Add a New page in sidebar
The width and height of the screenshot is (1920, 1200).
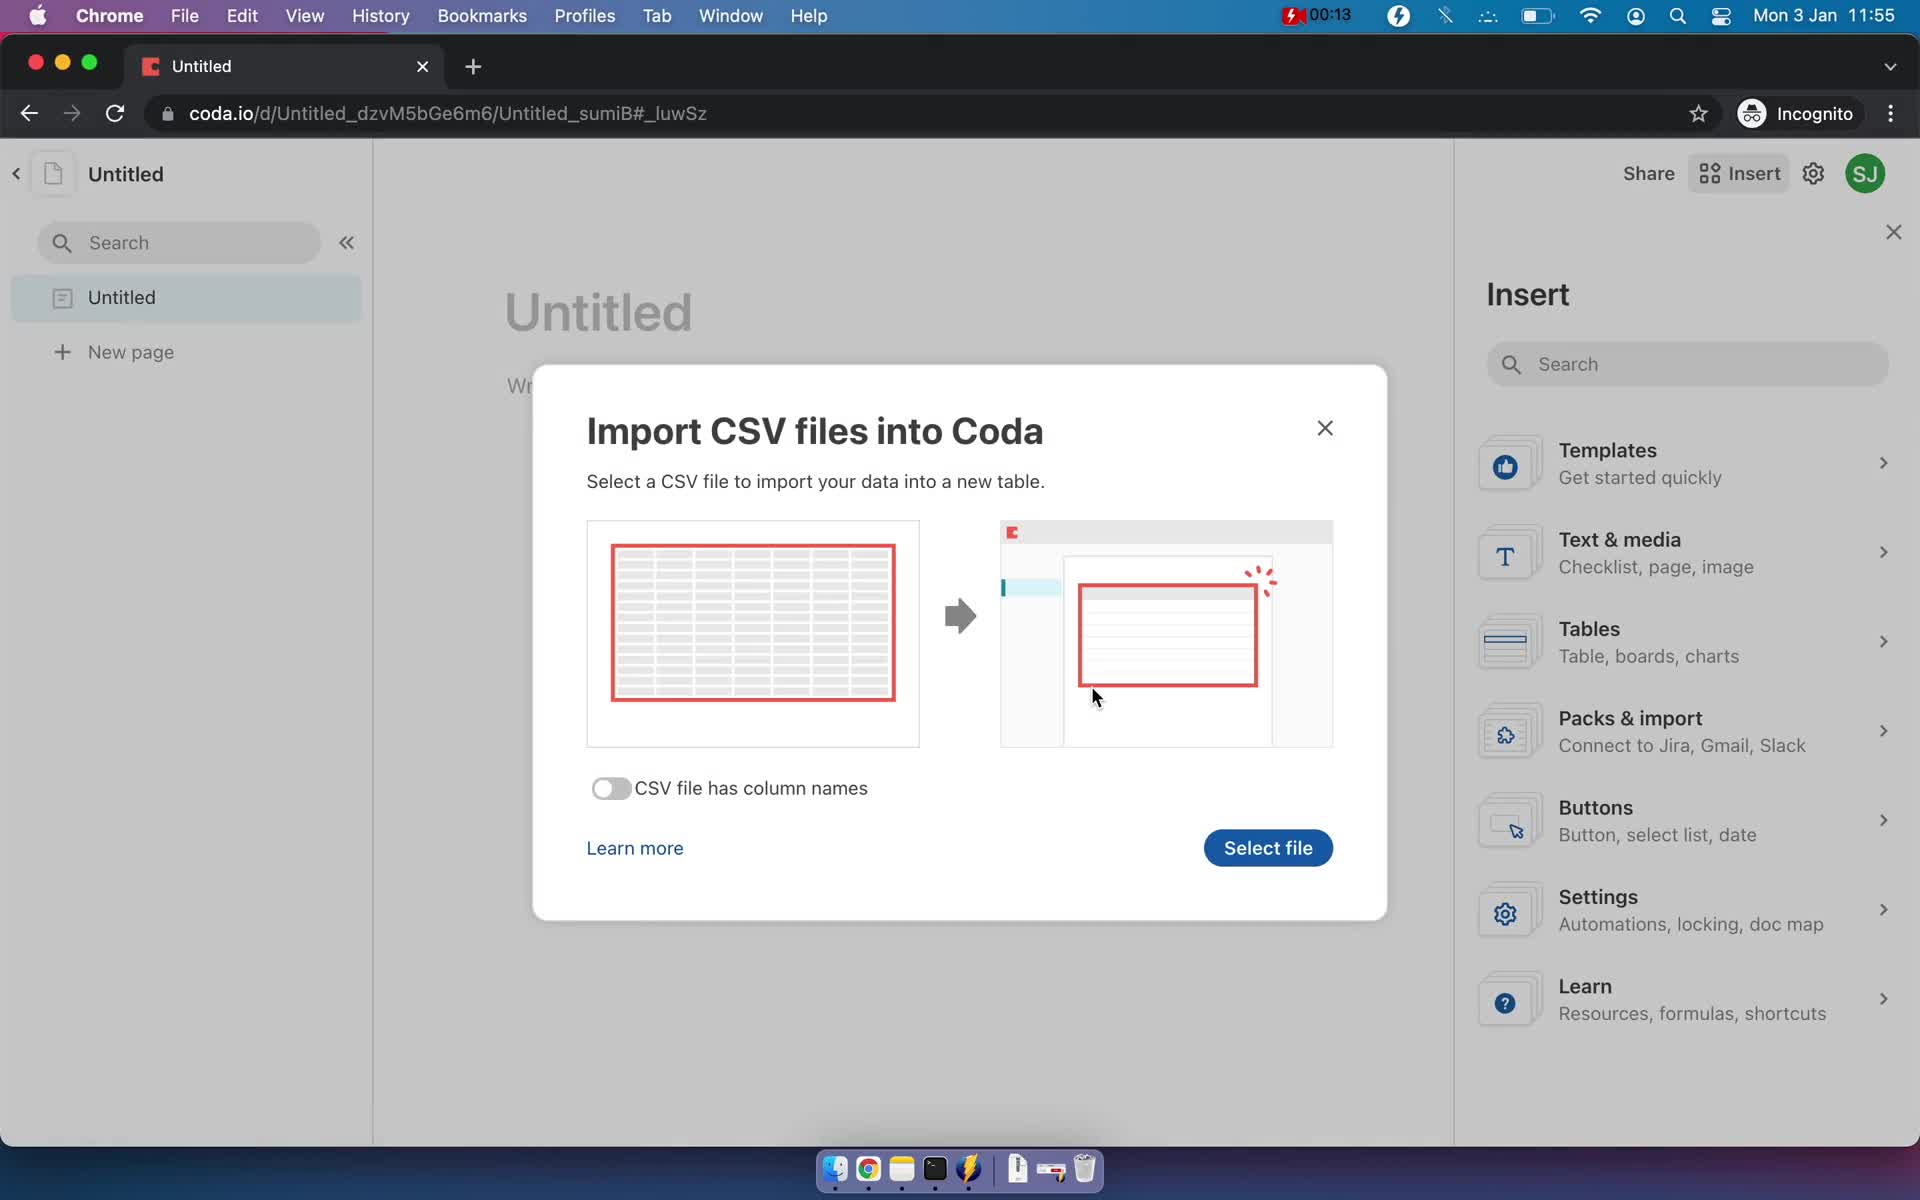pos(114,352)
